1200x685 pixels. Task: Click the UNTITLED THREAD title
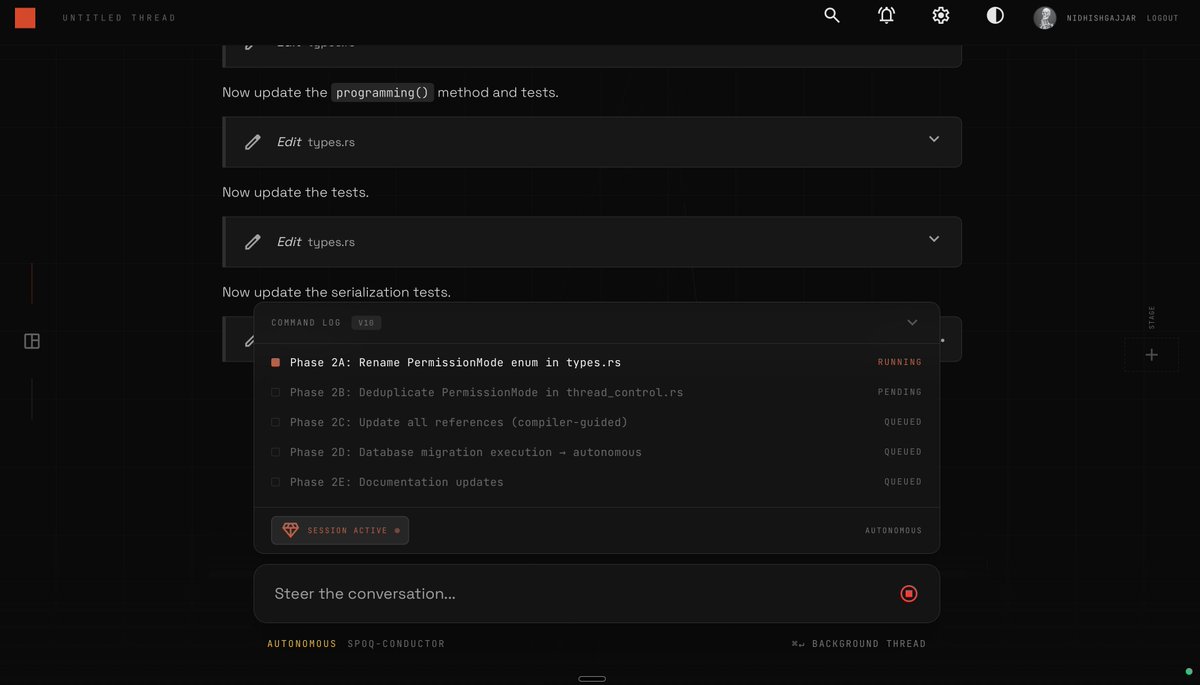coord(118,18)
